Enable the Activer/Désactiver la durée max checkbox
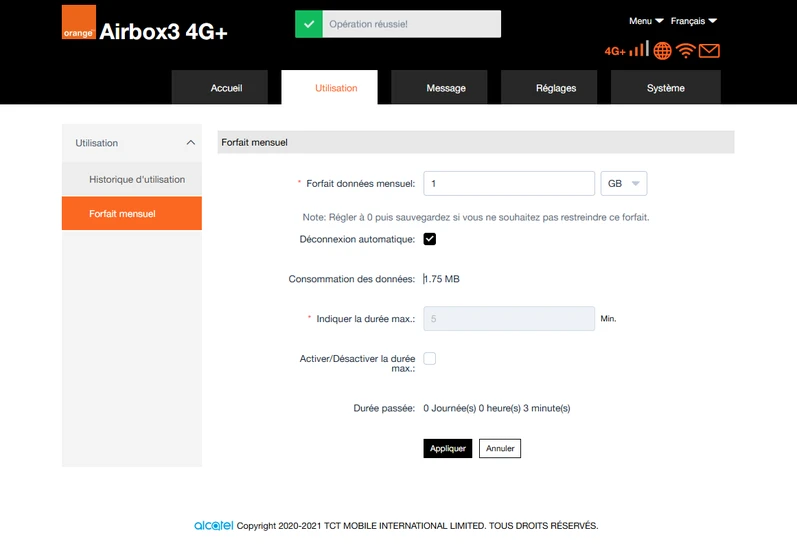 [x=430, y=358]
